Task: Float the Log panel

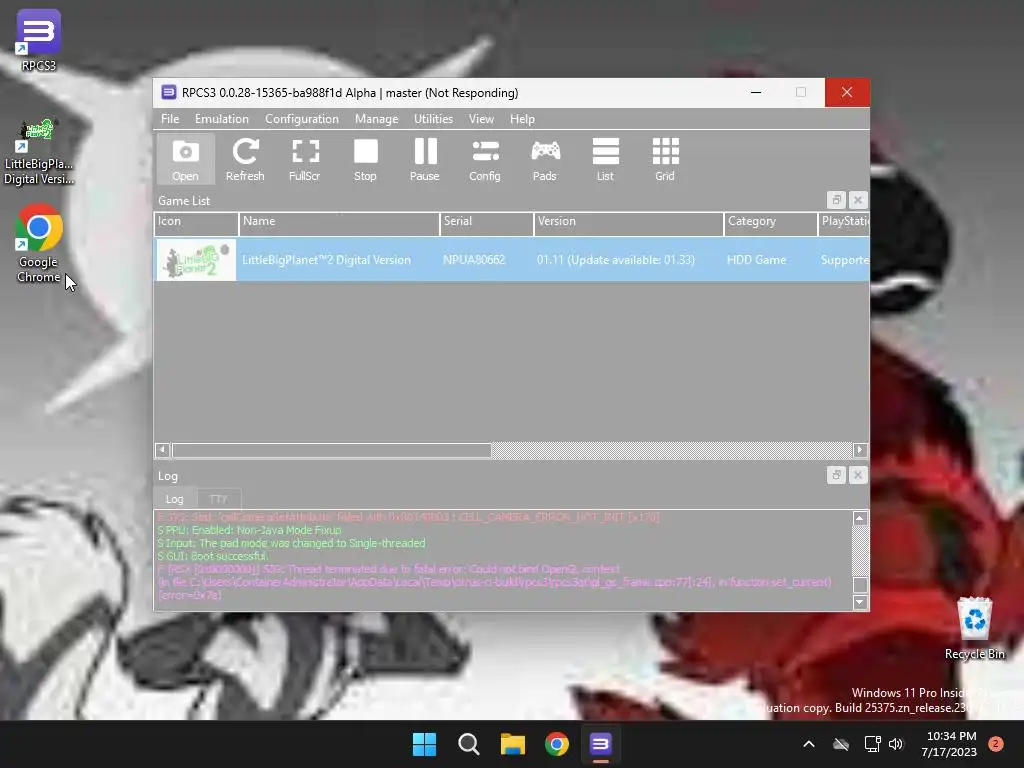Action: 837,475
